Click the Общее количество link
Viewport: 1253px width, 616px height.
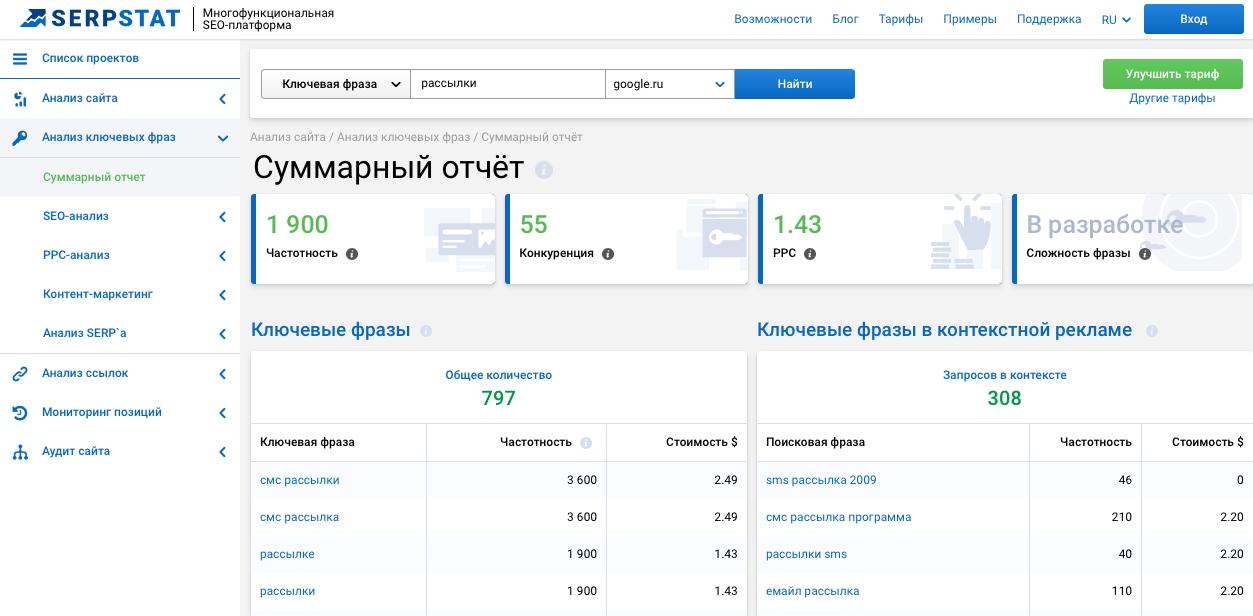click(498, 375)
